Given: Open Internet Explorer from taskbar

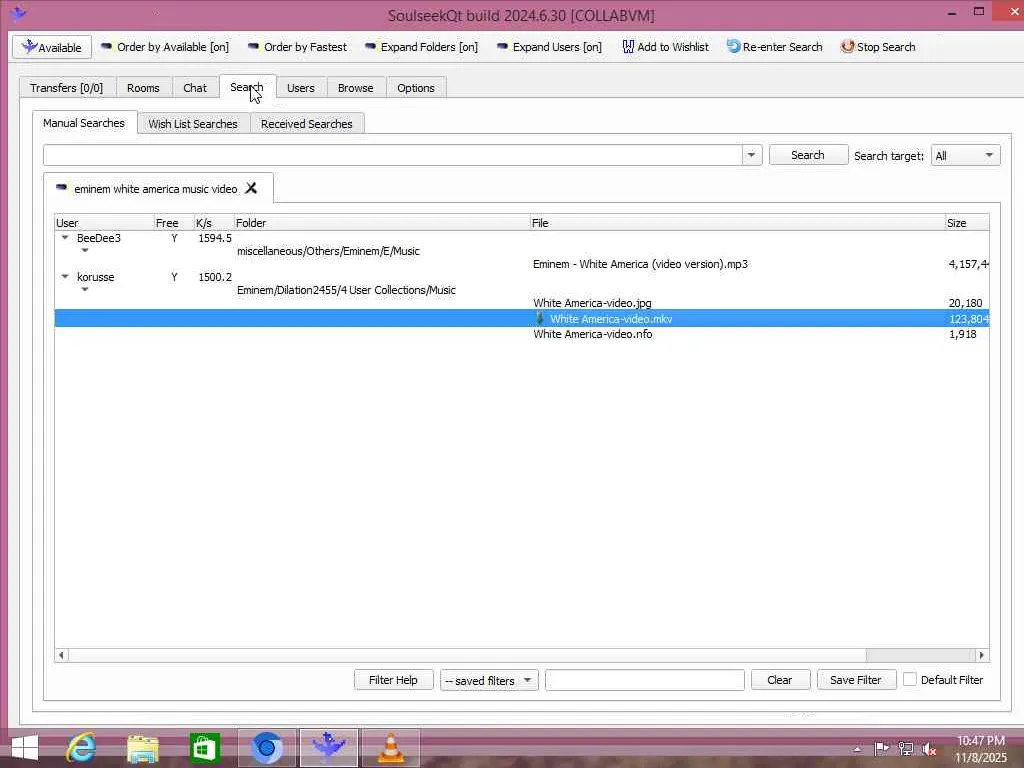Looking at the screenshot, I should coord(82,748).
